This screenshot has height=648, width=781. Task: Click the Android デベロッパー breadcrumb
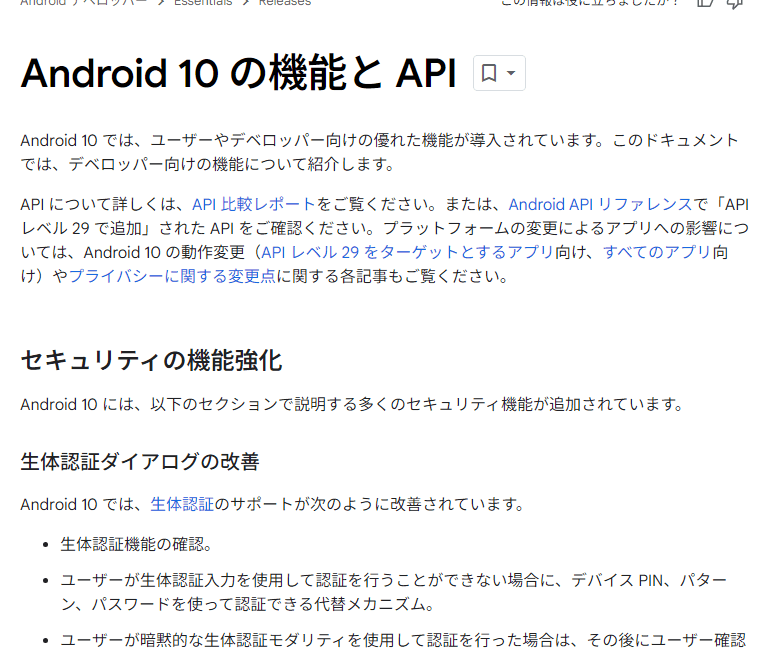(x=84, y=2)
